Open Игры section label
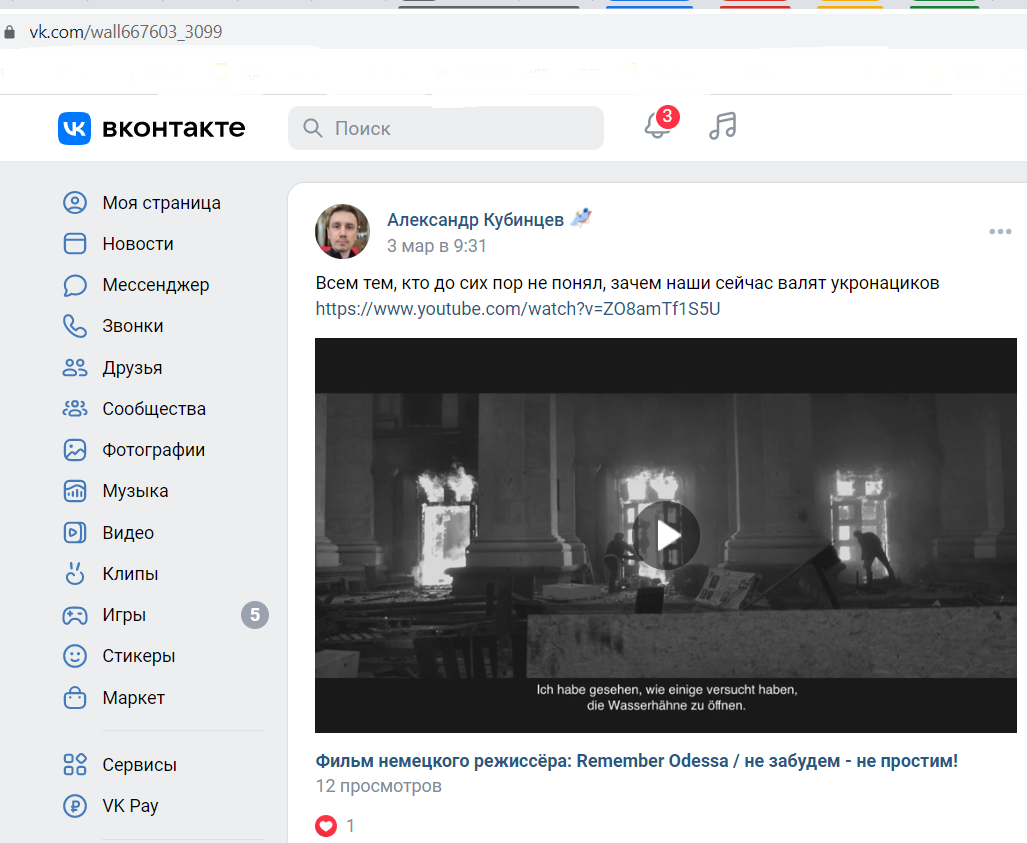 point(124,615)
